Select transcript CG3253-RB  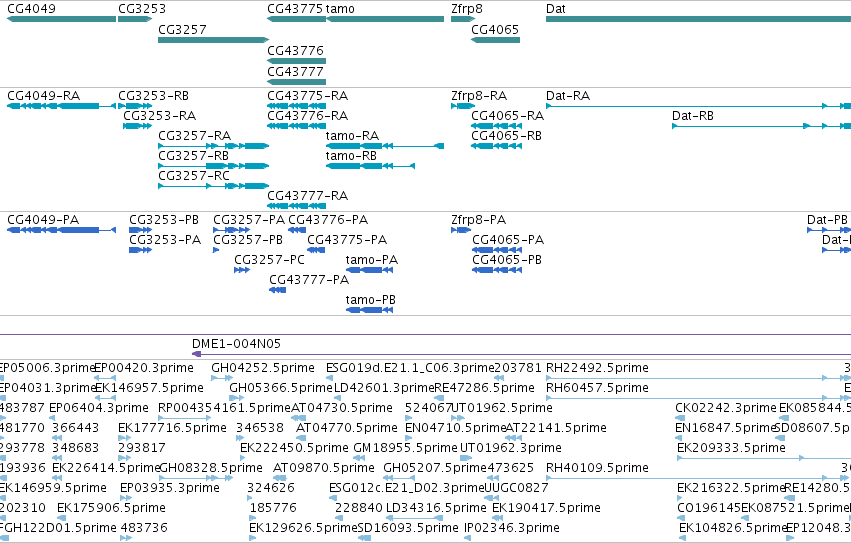click(135, 106)
